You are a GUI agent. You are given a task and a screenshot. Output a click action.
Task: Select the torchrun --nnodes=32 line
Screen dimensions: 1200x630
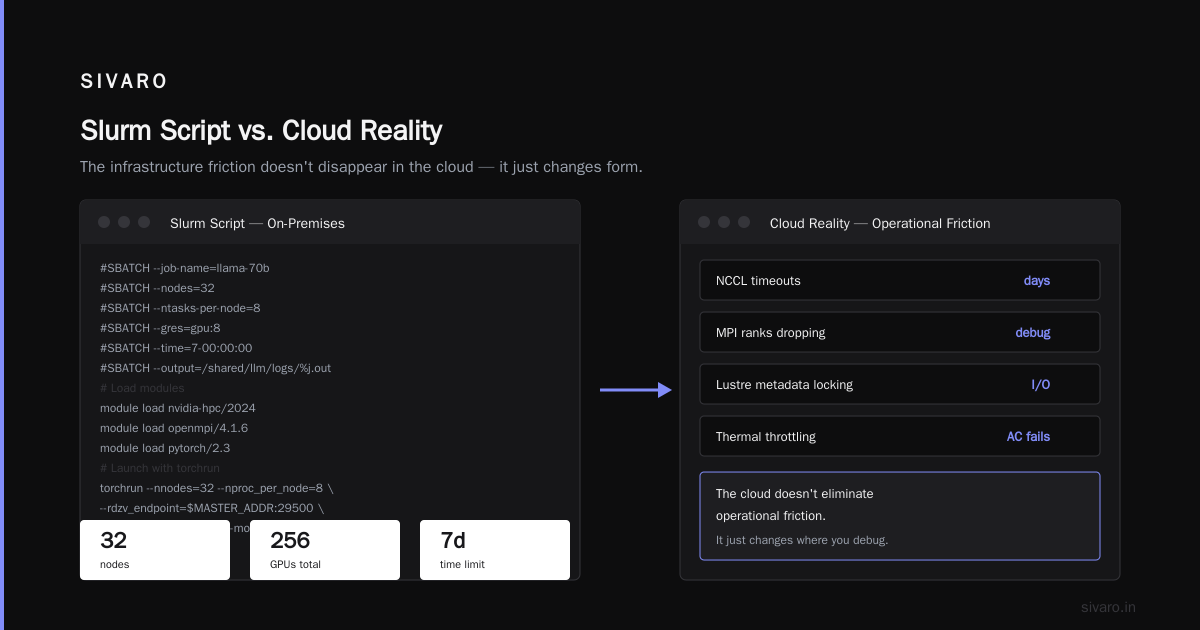217,488
